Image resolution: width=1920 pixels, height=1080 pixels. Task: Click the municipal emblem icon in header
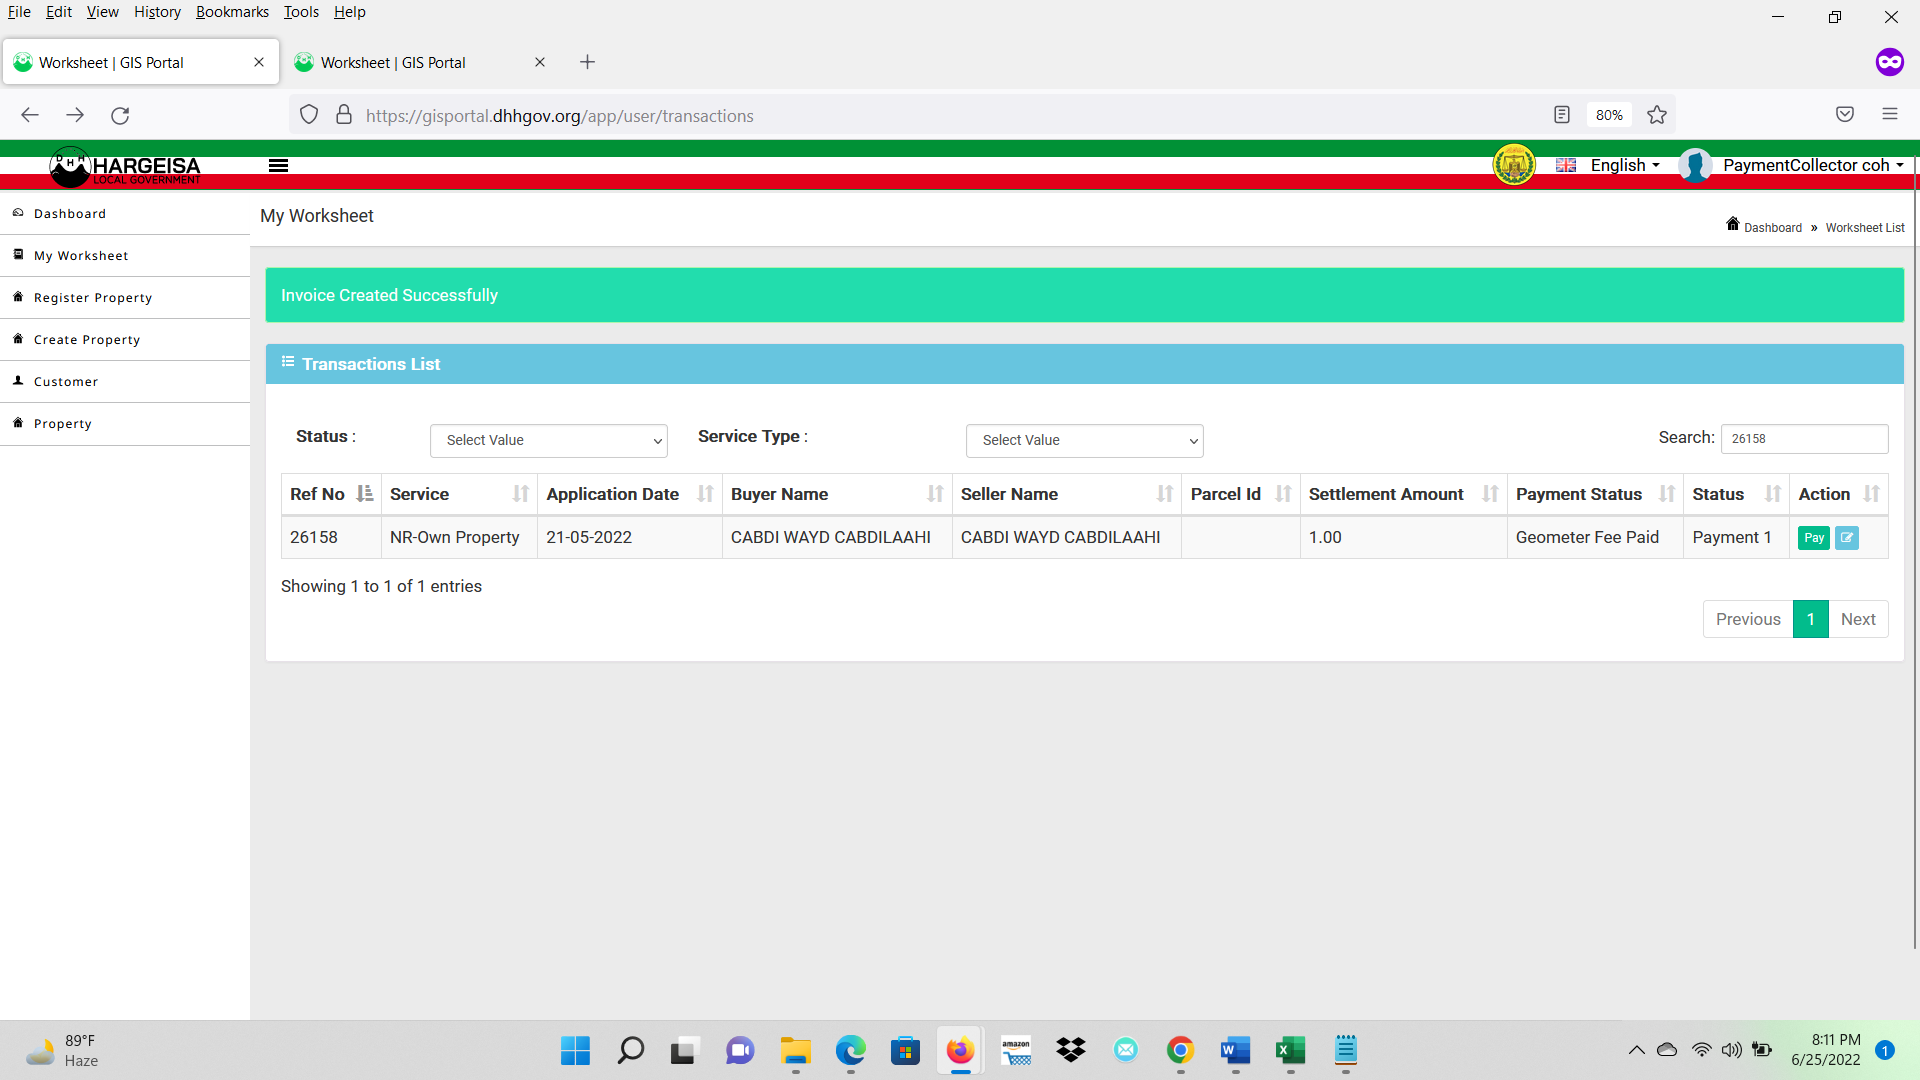click(1514, 165)
